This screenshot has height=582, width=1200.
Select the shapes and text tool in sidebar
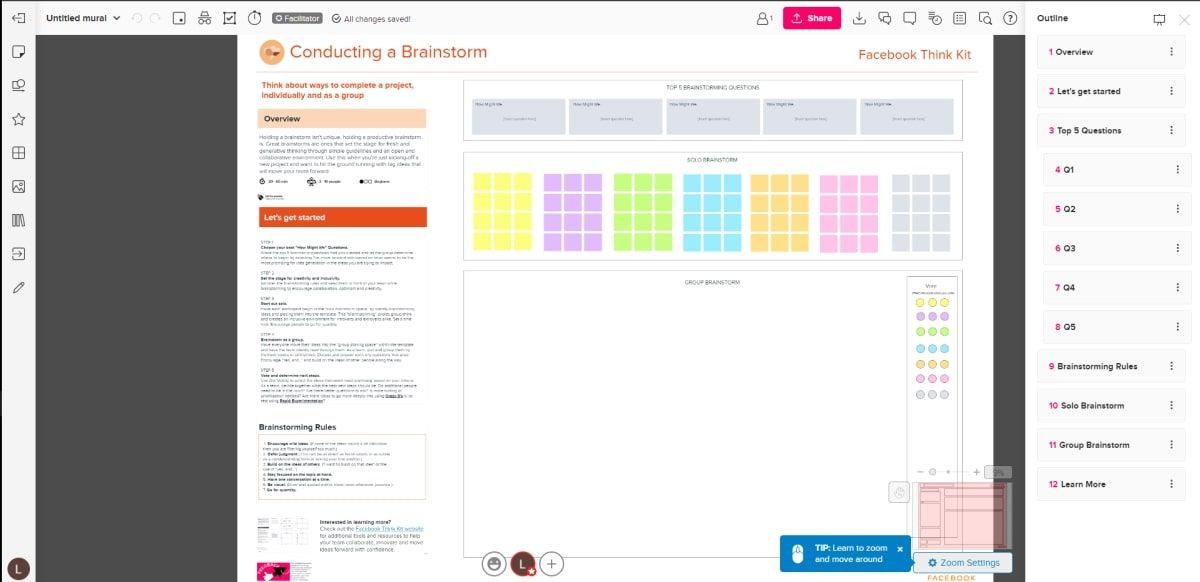(x=18, y=85)
